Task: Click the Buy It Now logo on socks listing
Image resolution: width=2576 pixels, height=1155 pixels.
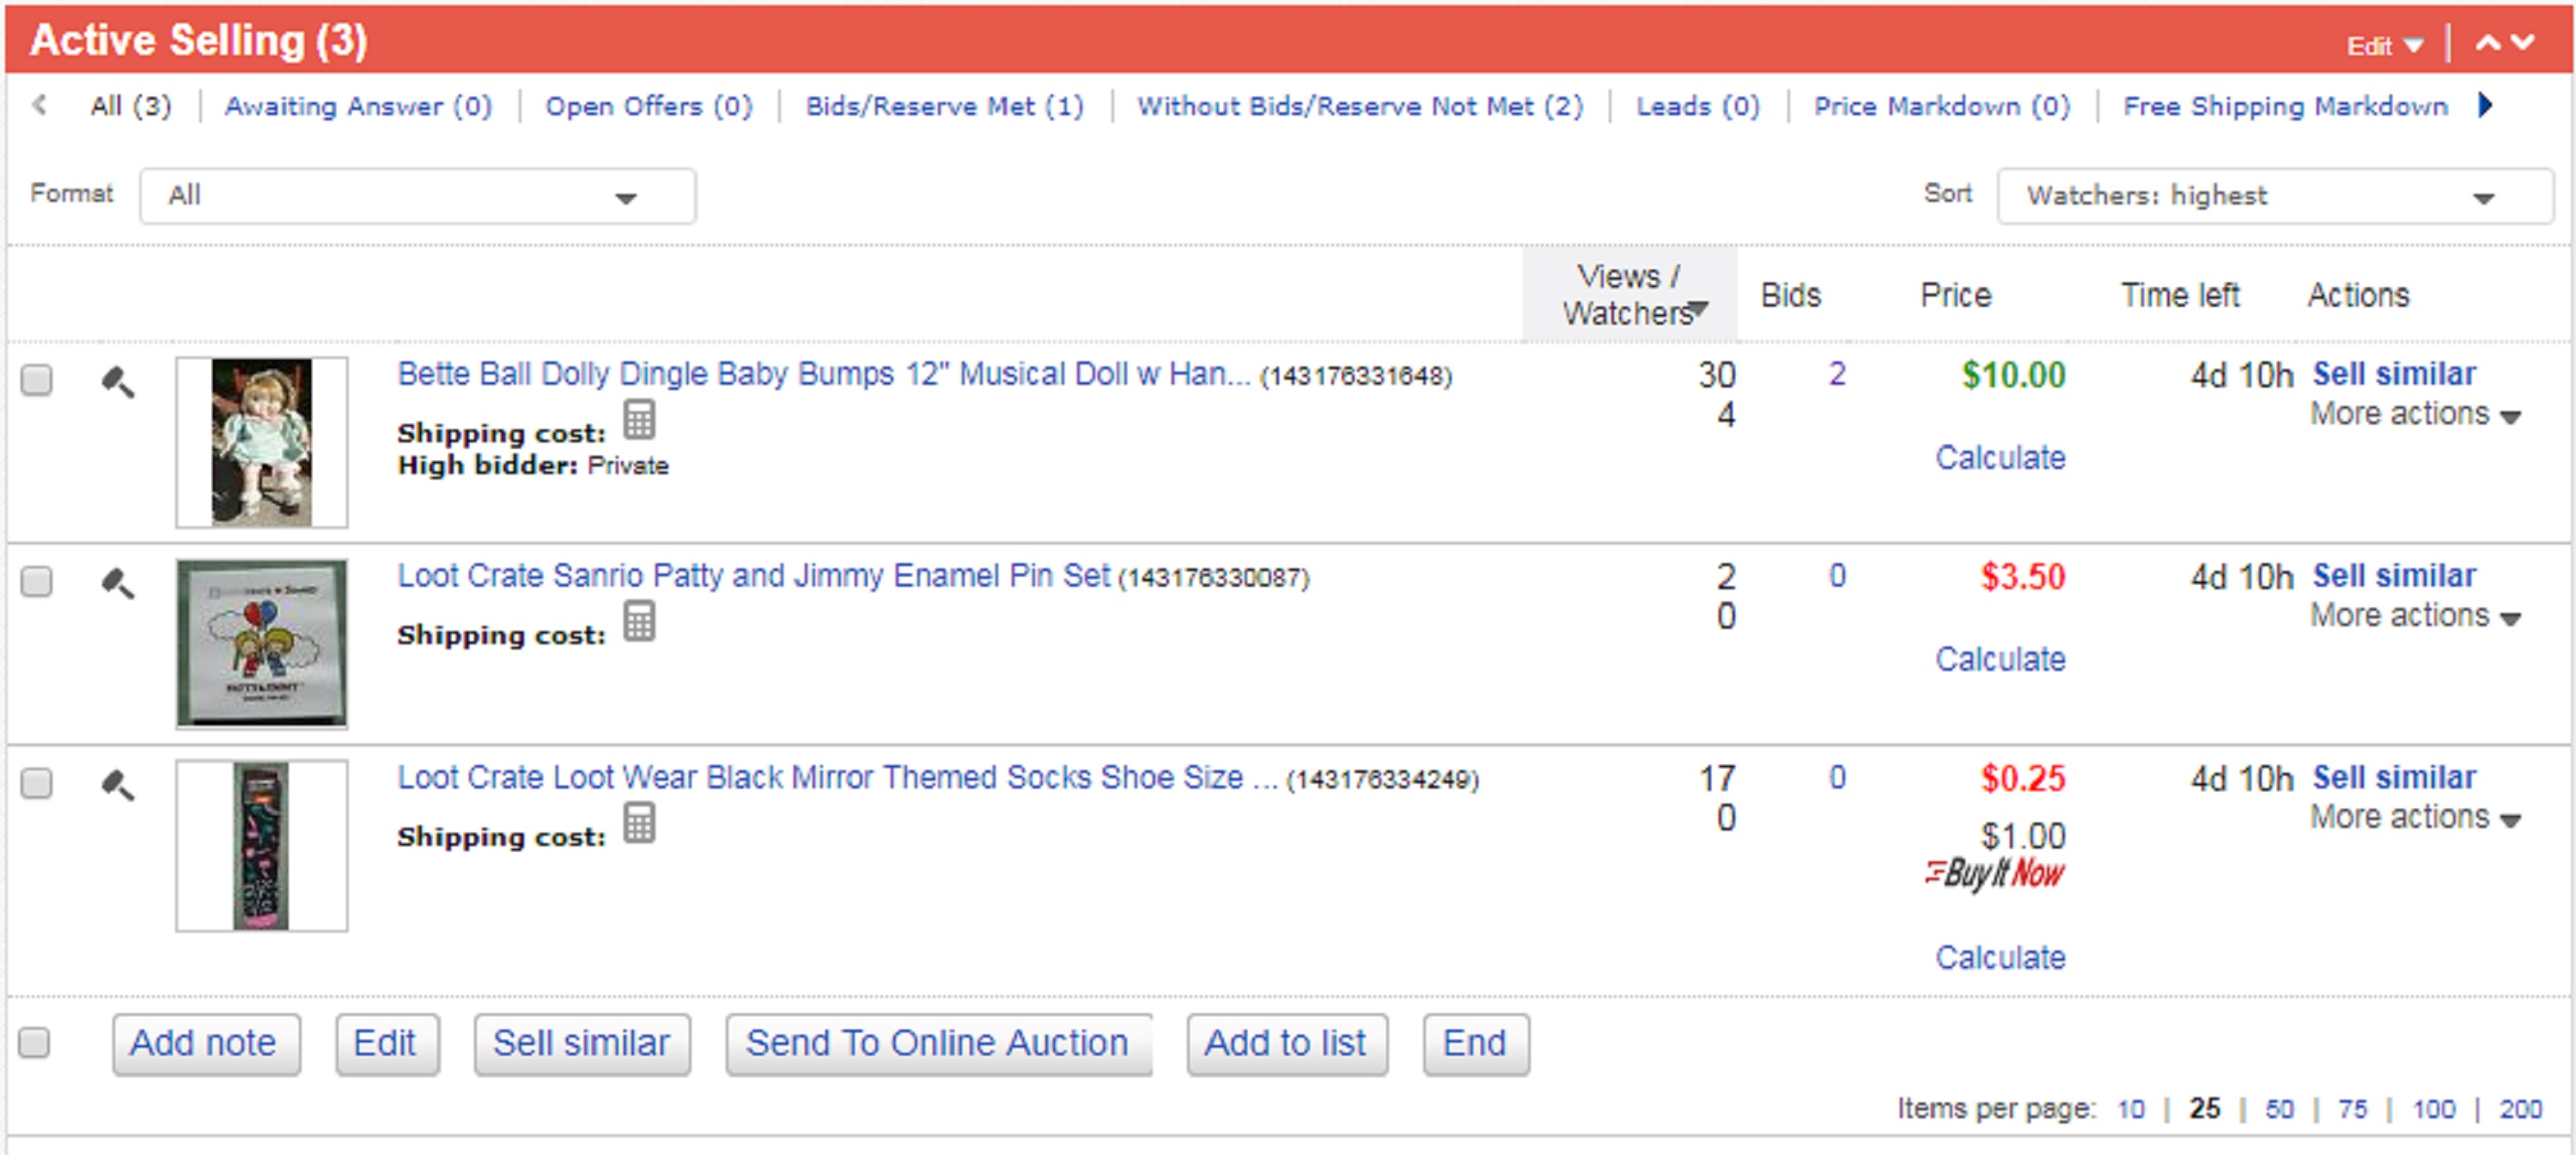Action: pyautogui.click(x=1995, y=874)
